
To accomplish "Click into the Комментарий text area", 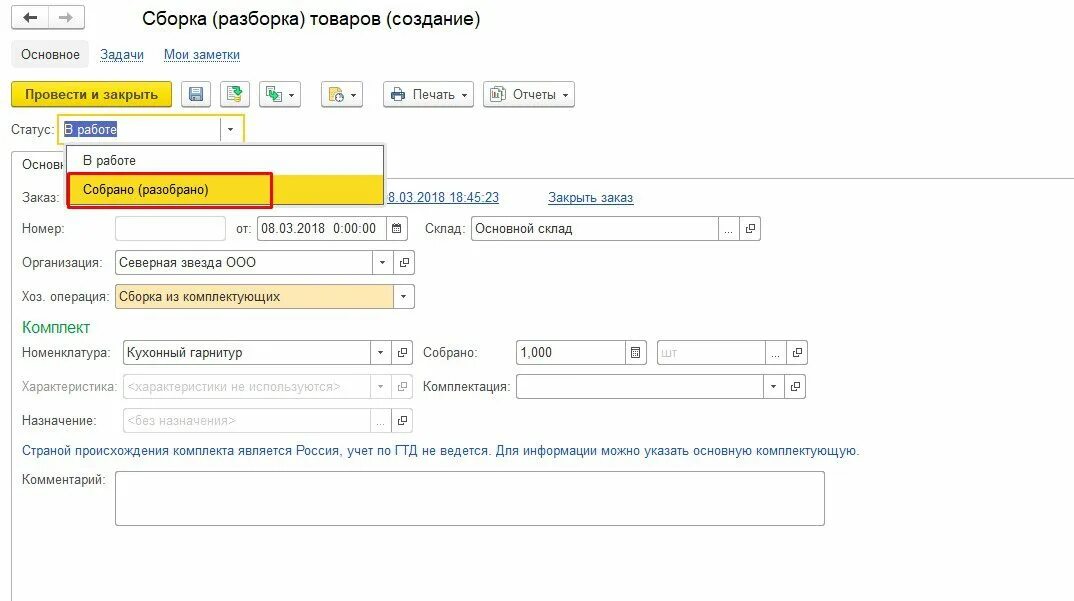I will 470,498.
